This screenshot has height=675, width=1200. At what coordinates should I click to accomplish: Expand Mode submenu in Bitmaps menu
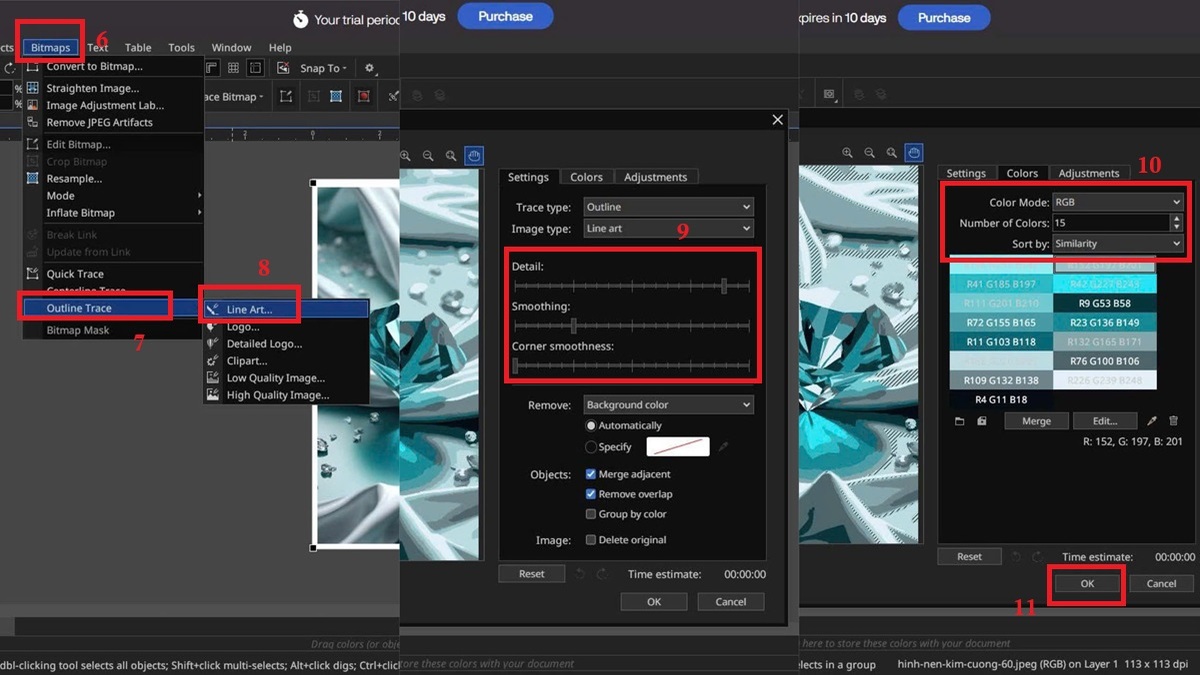113,195
